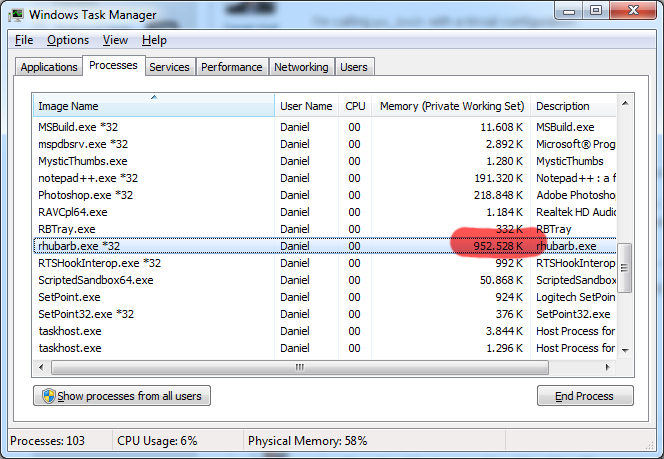The width and height of the screenshot is (664, 459).
Task: Click the 11.608 K memory value
Action: 501,127
